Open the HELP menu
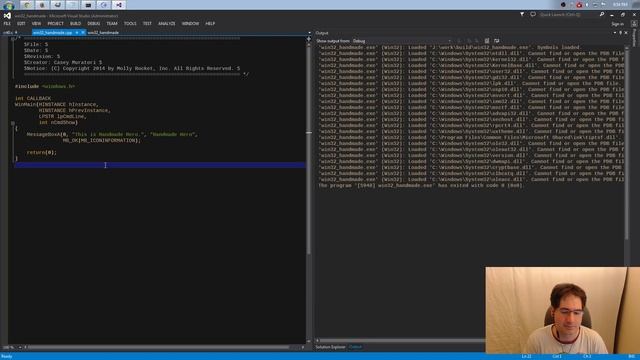This screenshot has width=640, height=360. tap(210, 24)
